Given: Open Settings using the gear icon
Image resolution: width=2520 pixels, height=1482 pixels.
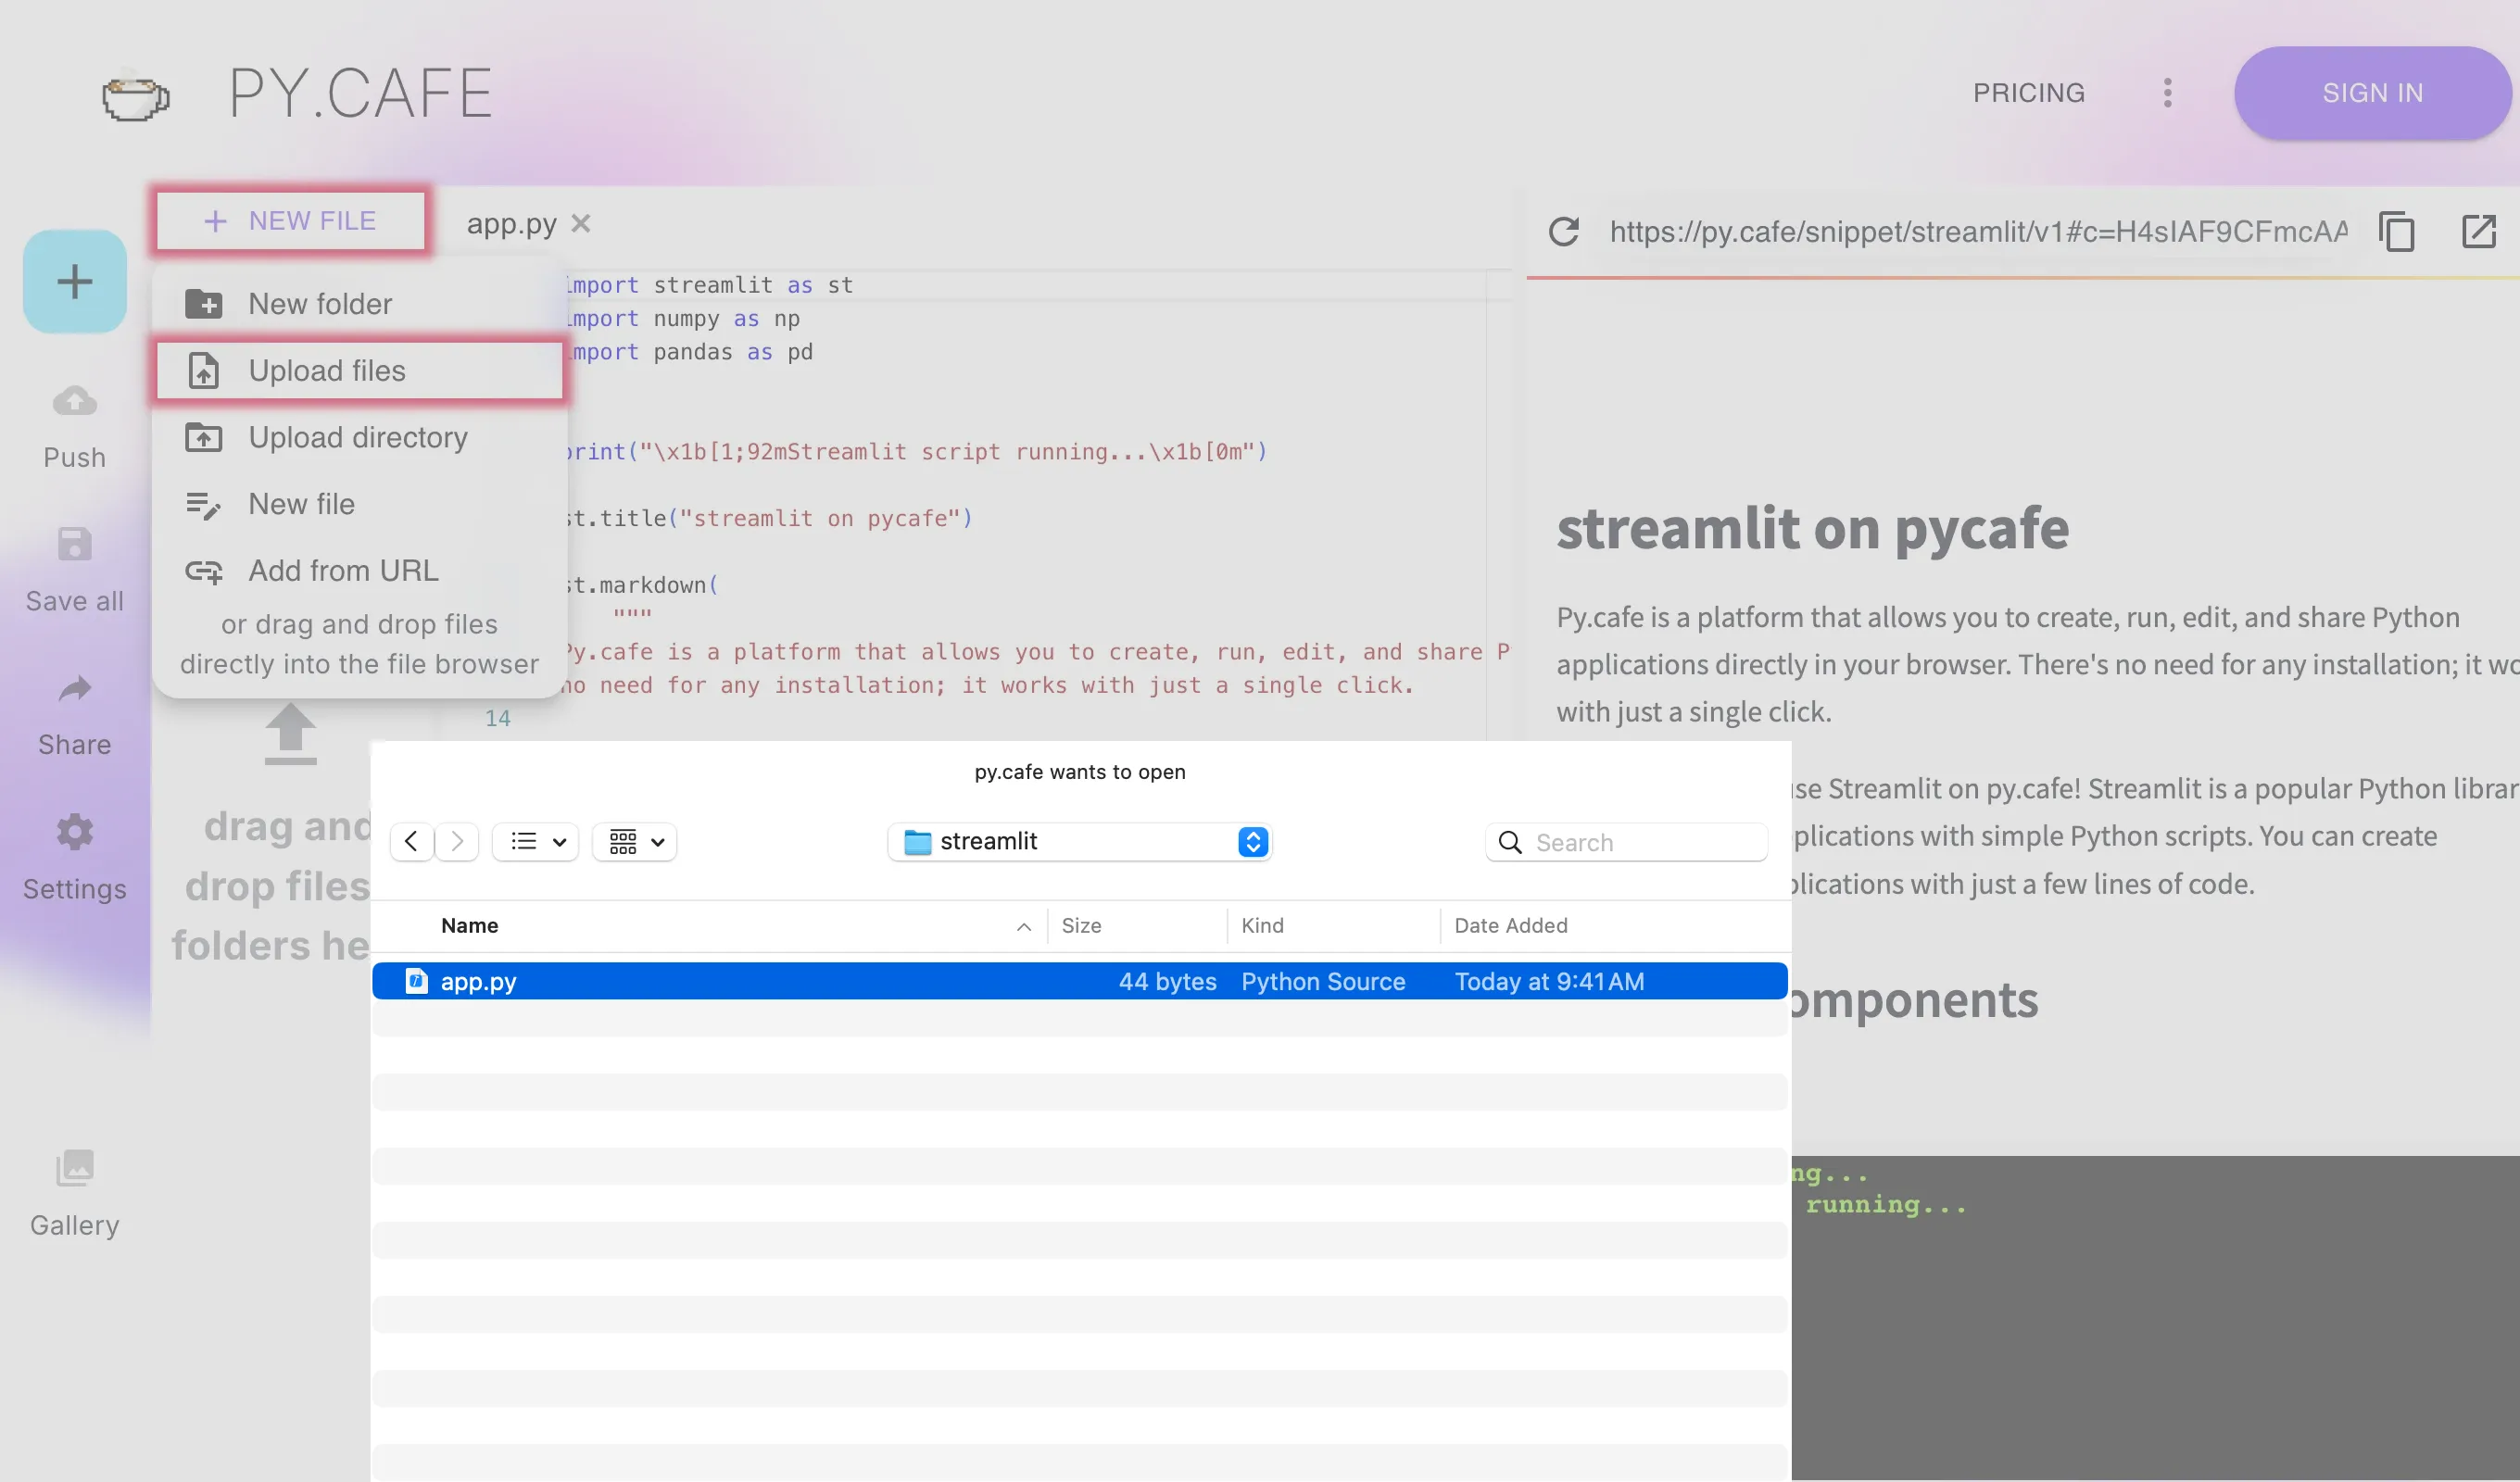Looking at the screenshot, I should [x=73, y=832].
